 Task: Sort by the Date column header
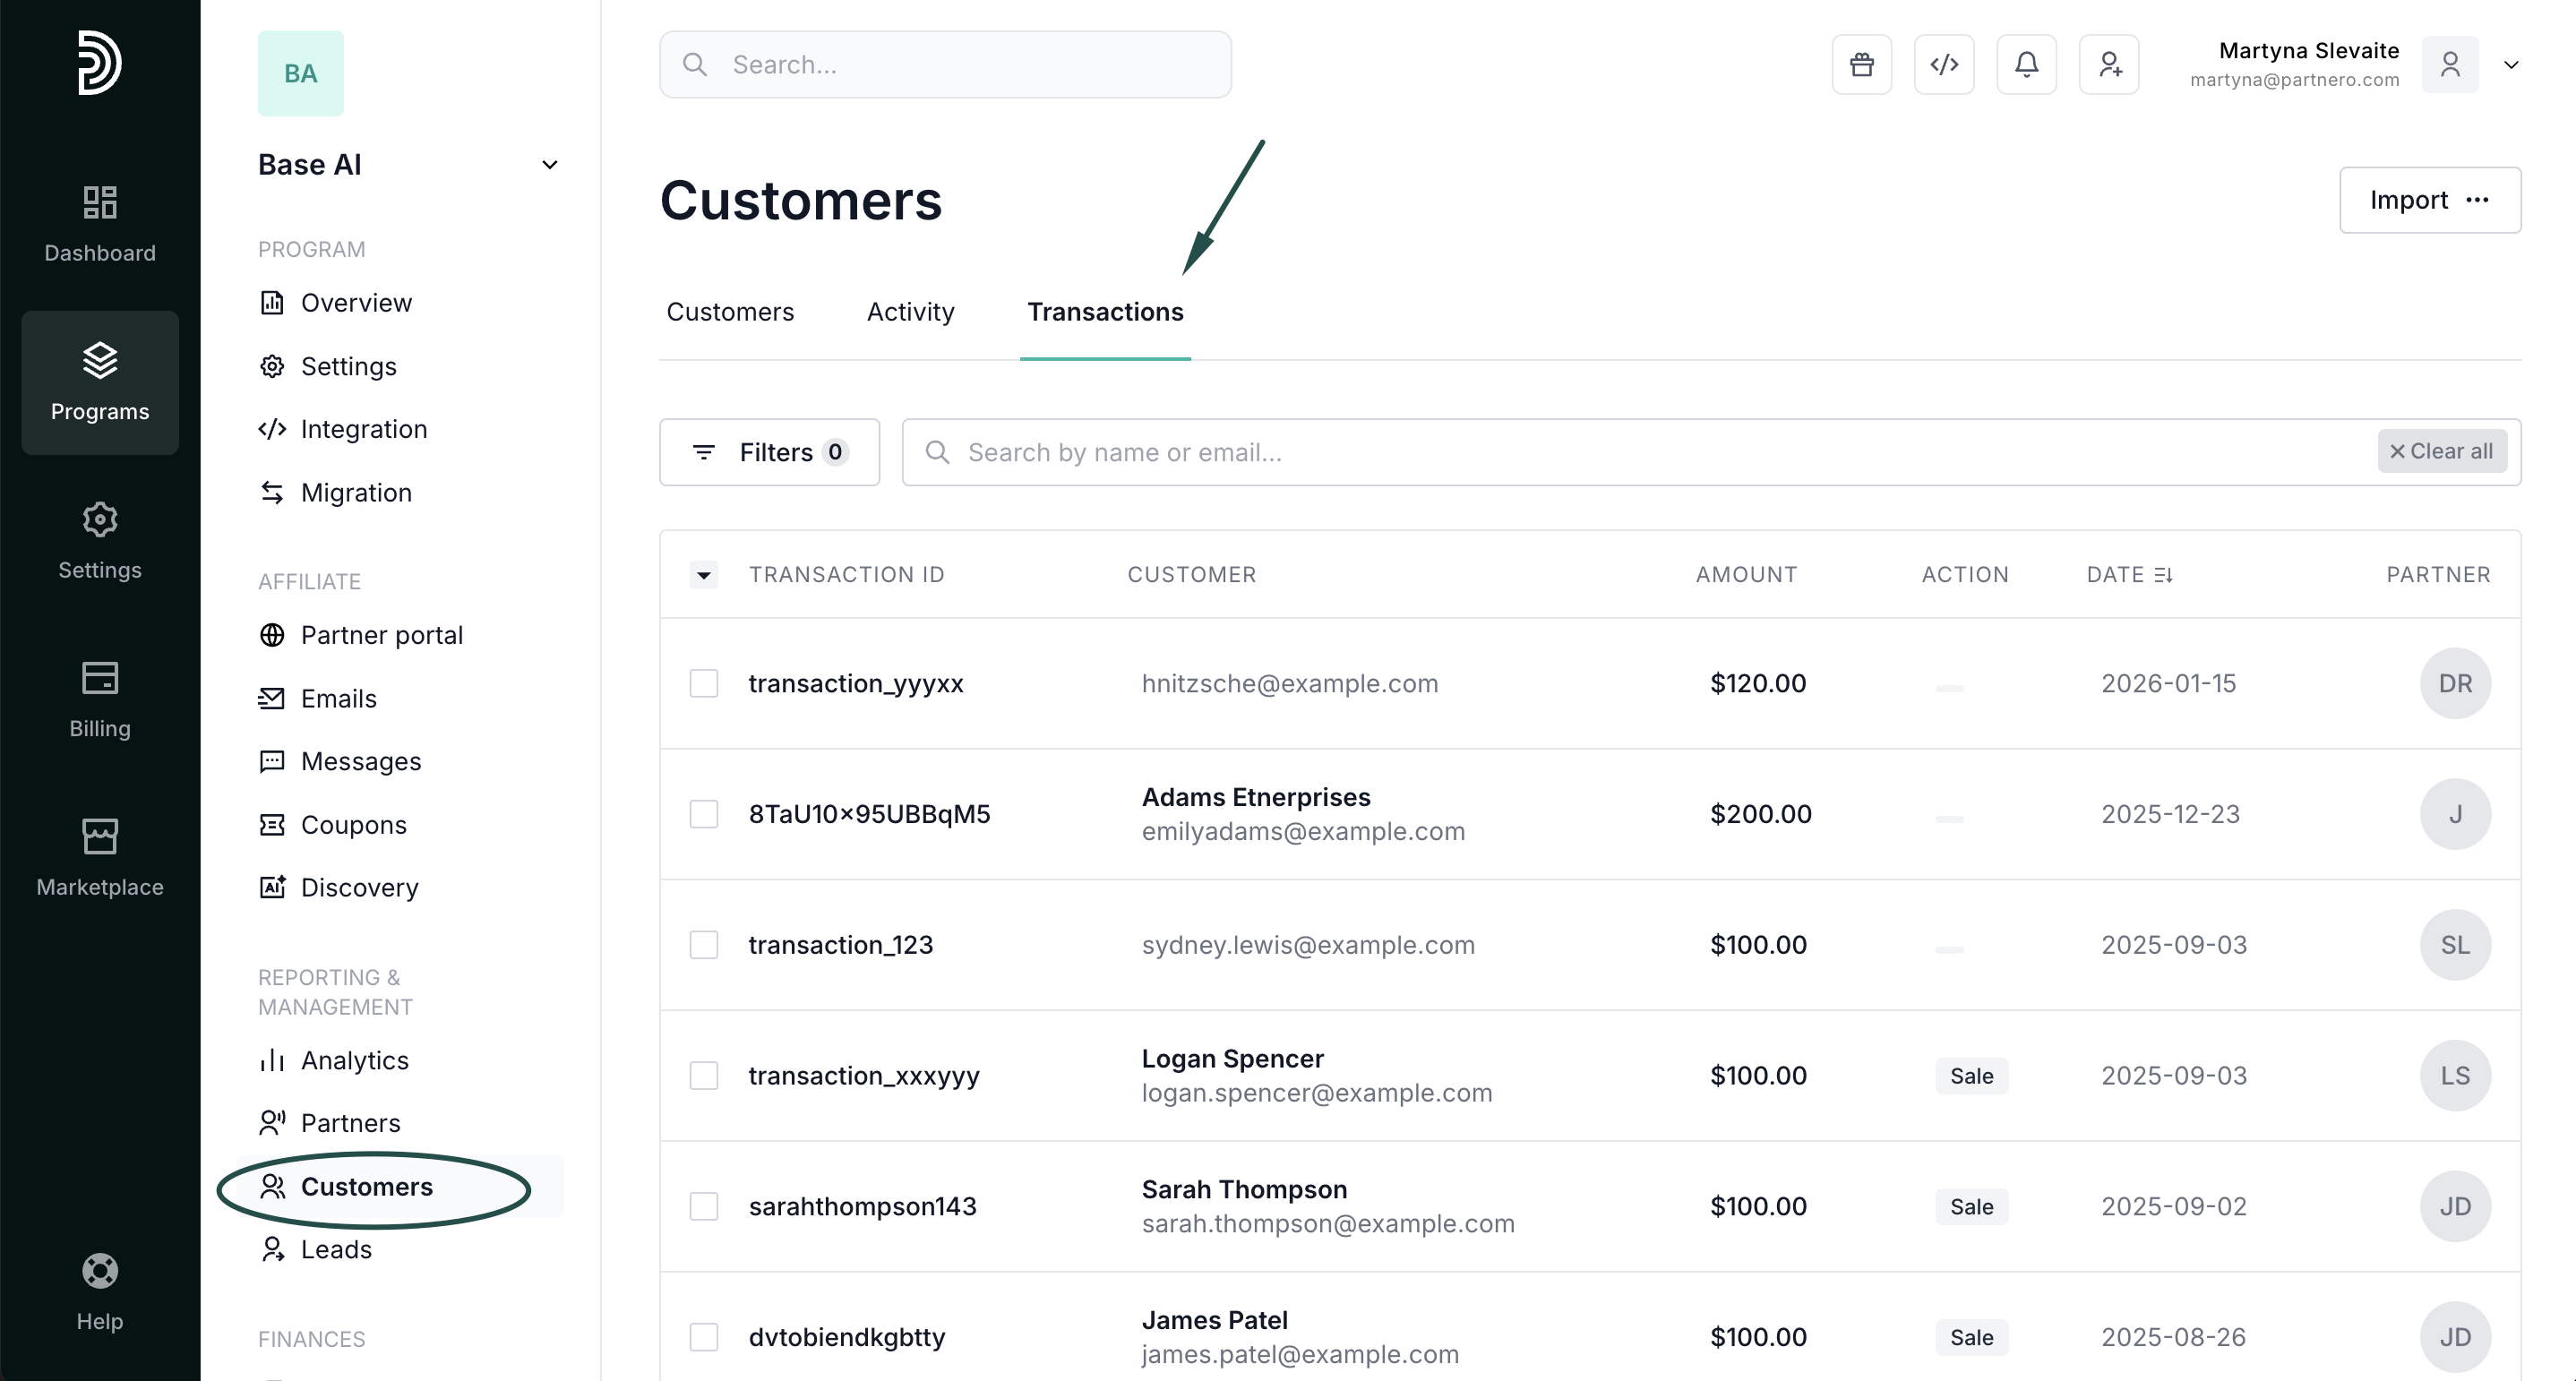[x=2129, y=575]
